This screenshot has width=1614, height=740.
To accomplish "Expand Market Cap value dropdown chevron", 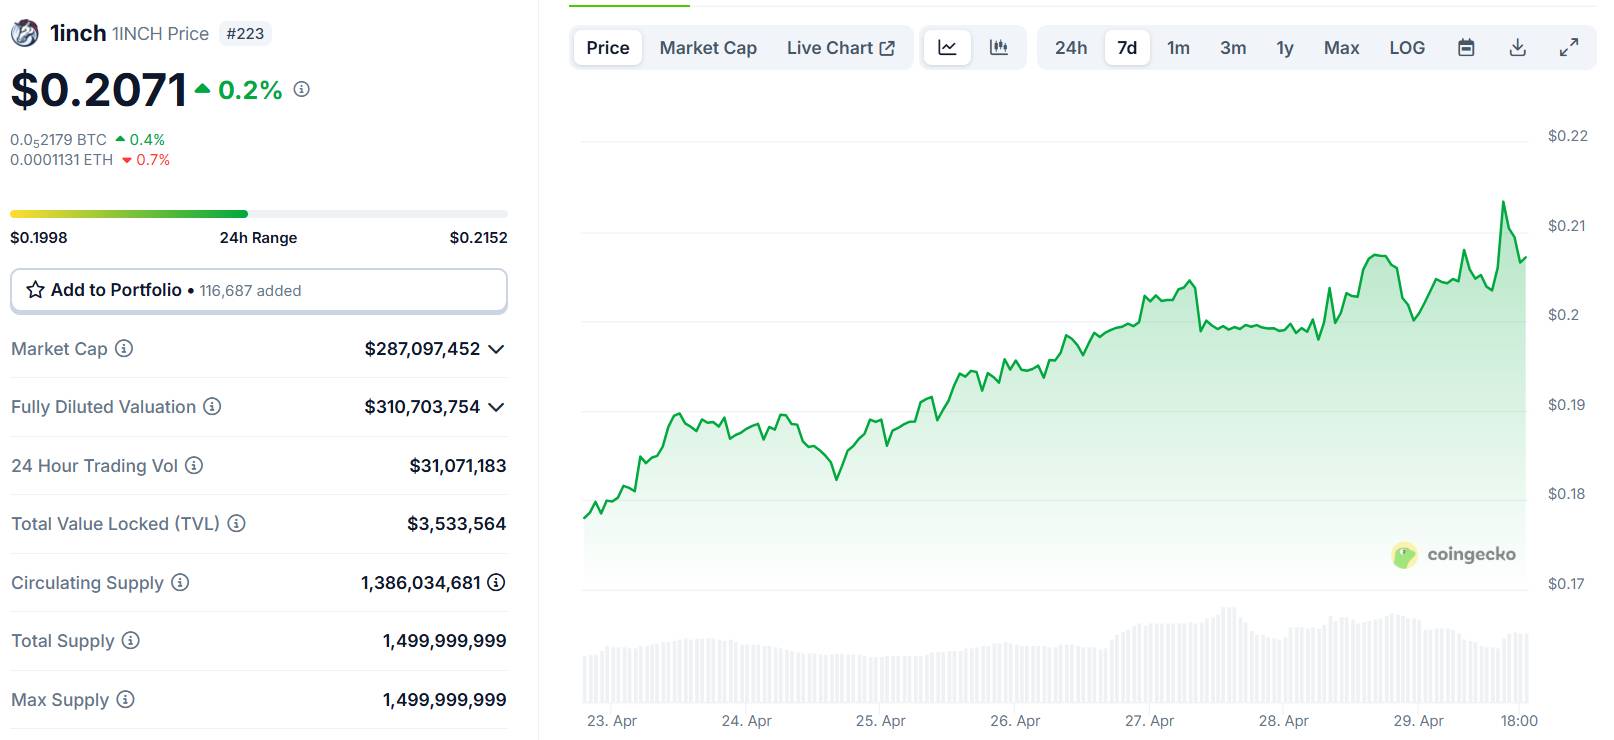I will pyautogui.click(x=496, y=349).
